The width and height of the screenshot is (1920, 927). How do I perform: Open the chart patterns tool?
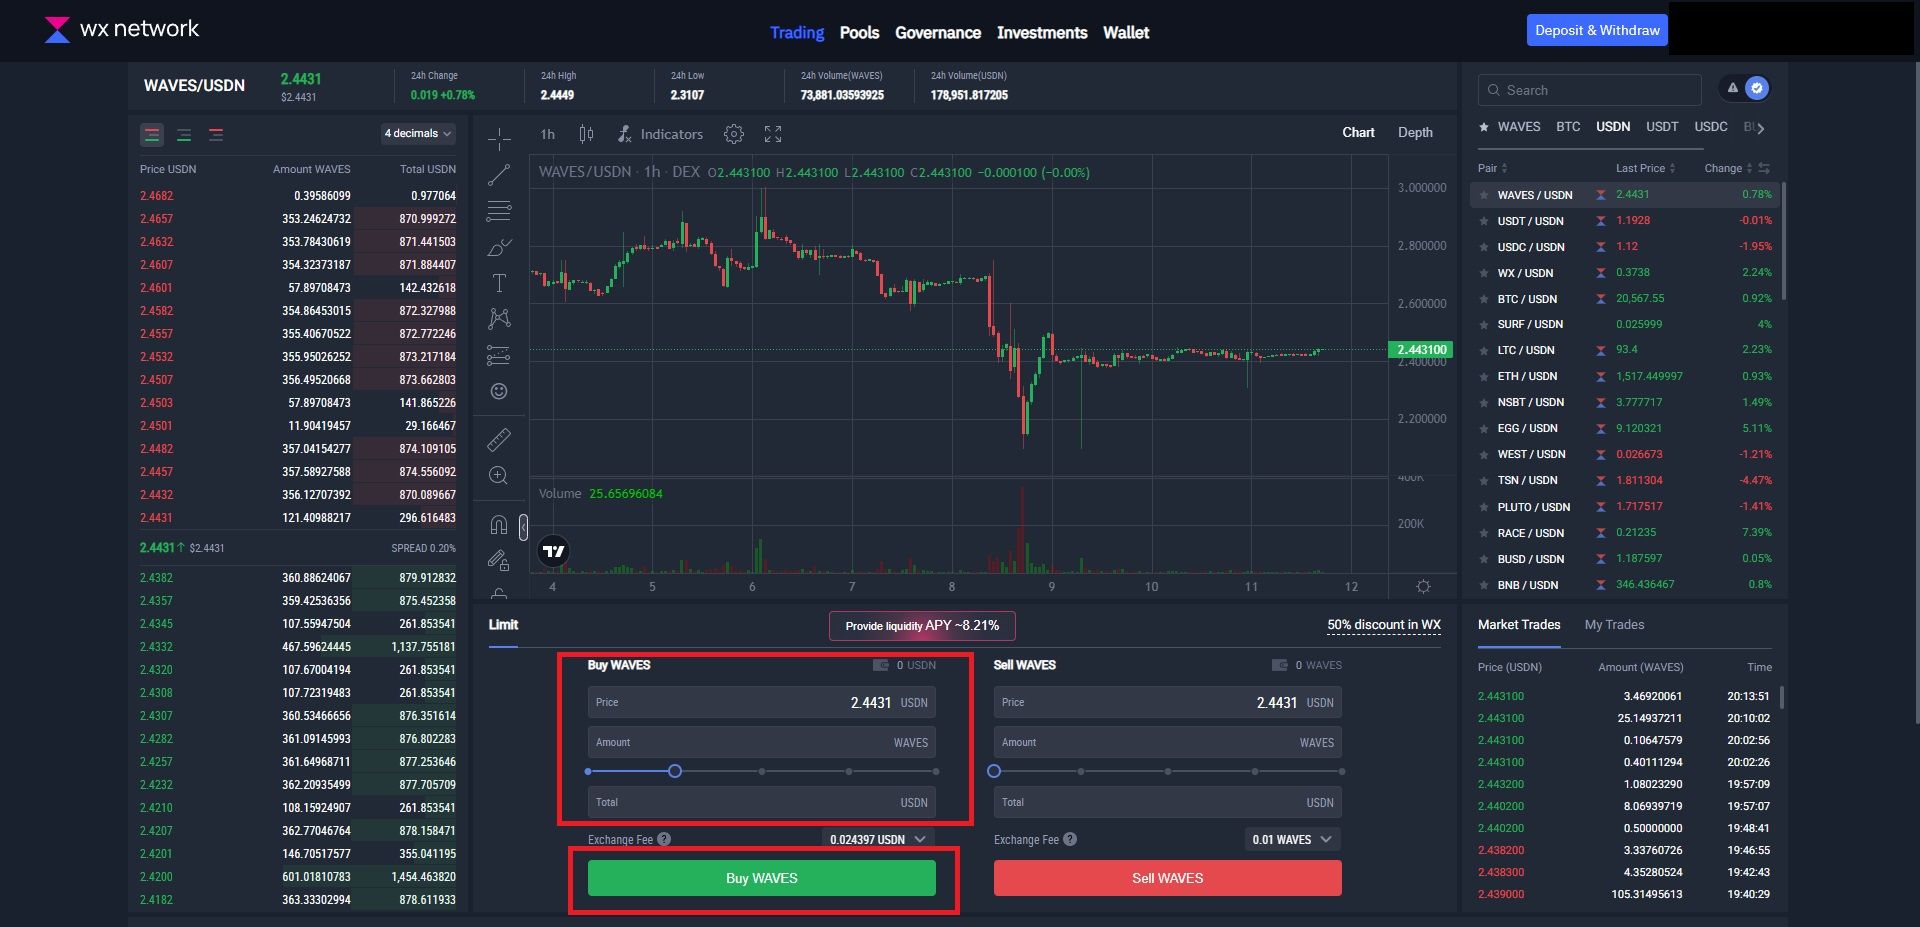coord(499,319)
